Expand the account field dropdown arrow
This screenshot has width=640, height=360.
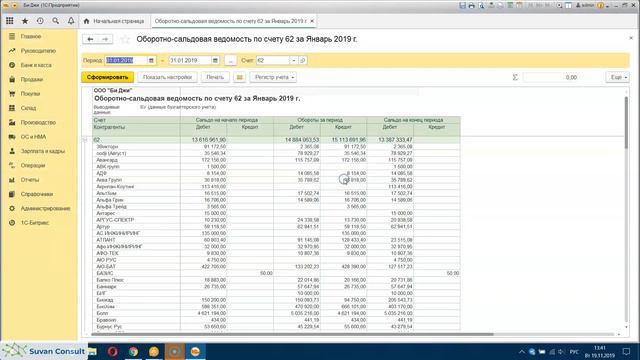[x=293, y=60]
